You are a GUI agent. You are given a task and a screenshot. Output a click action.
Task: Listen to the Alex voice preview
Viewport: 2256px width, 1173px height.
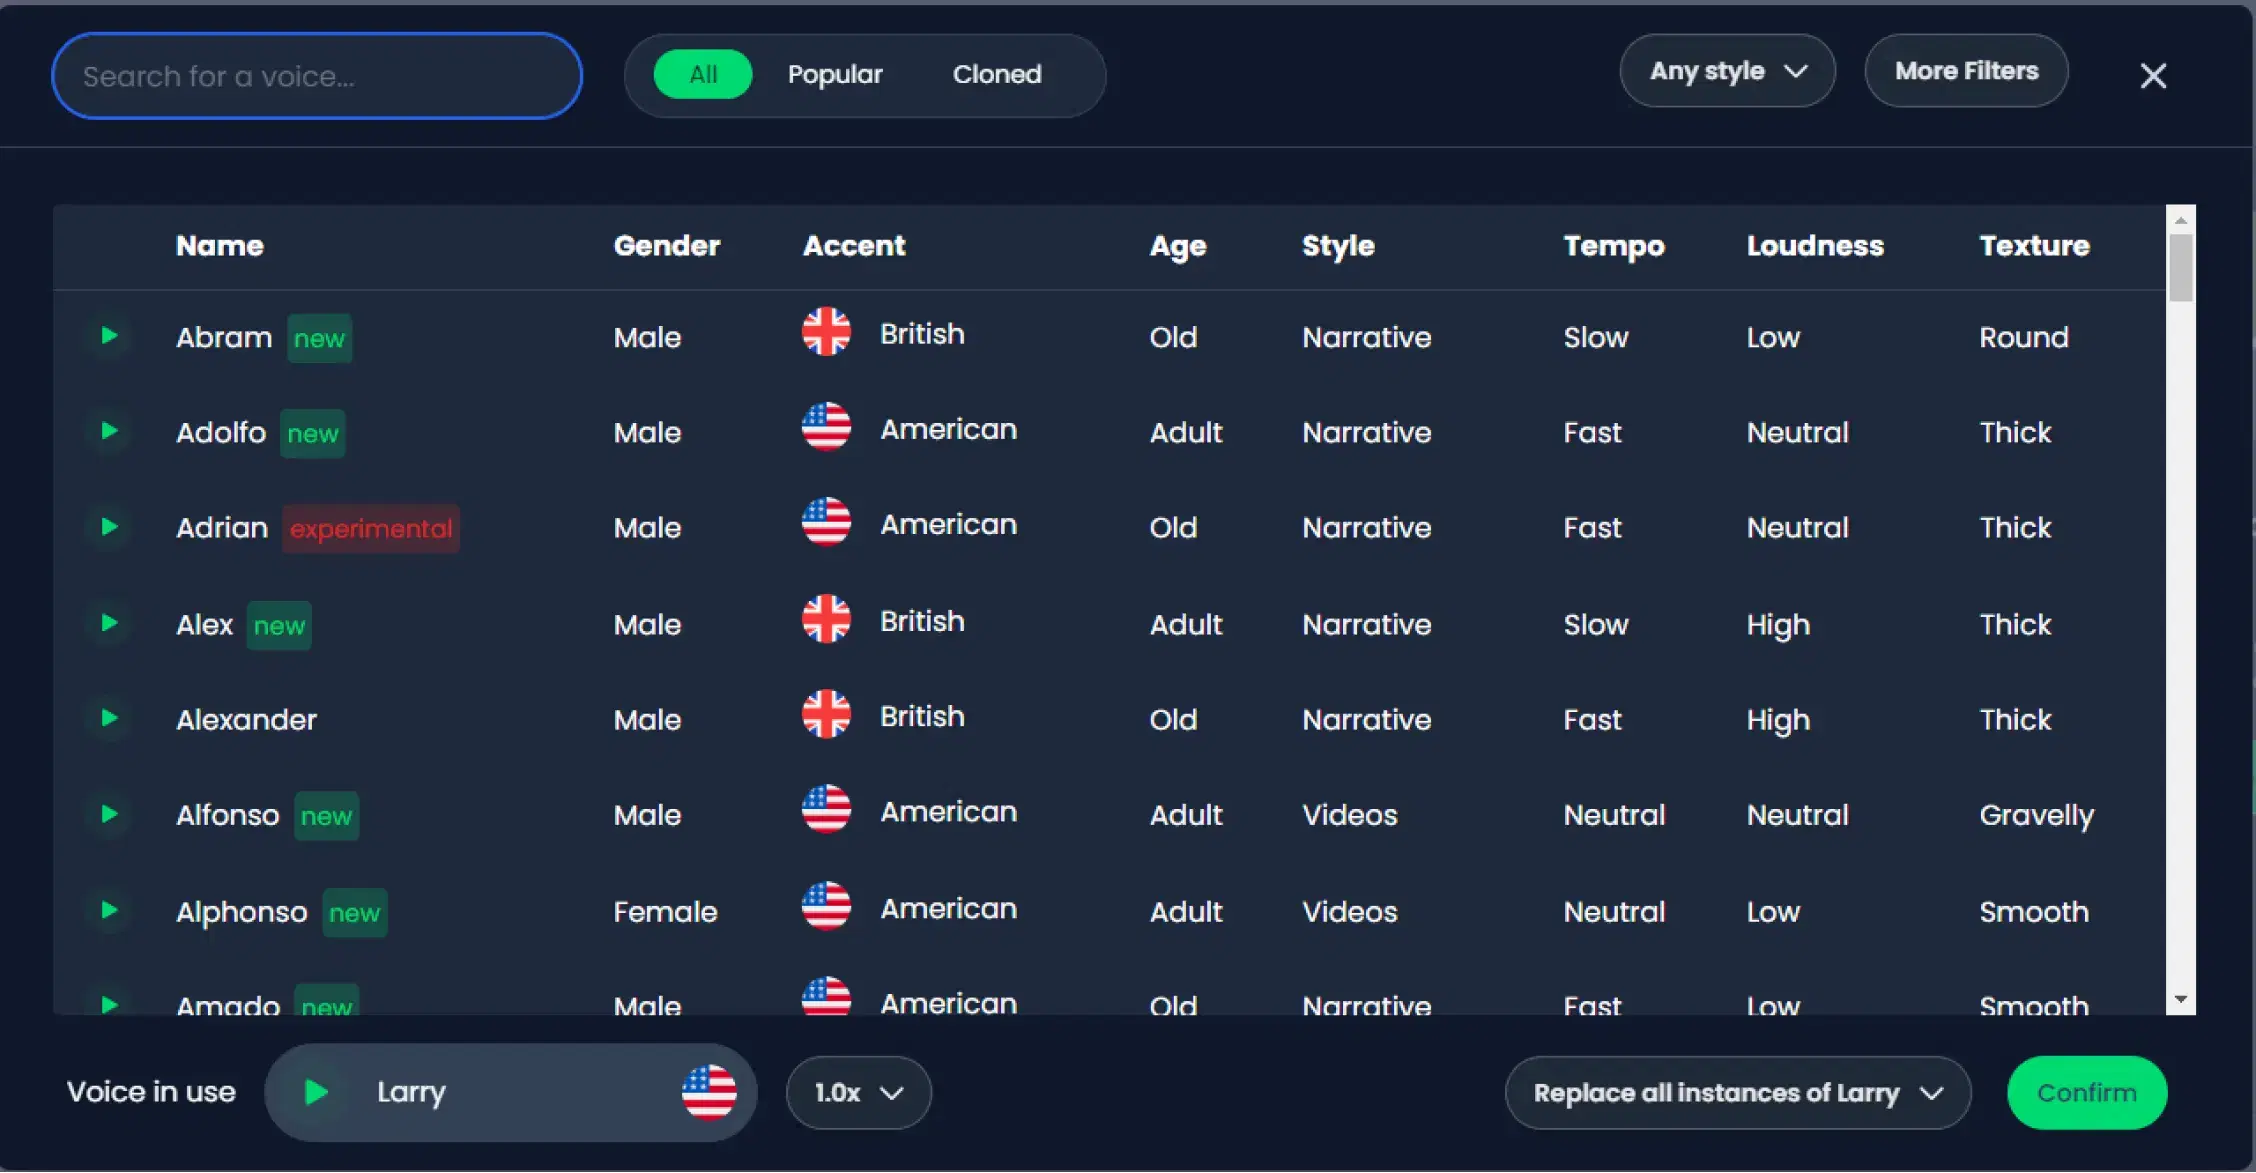click(x=109, y=623)
